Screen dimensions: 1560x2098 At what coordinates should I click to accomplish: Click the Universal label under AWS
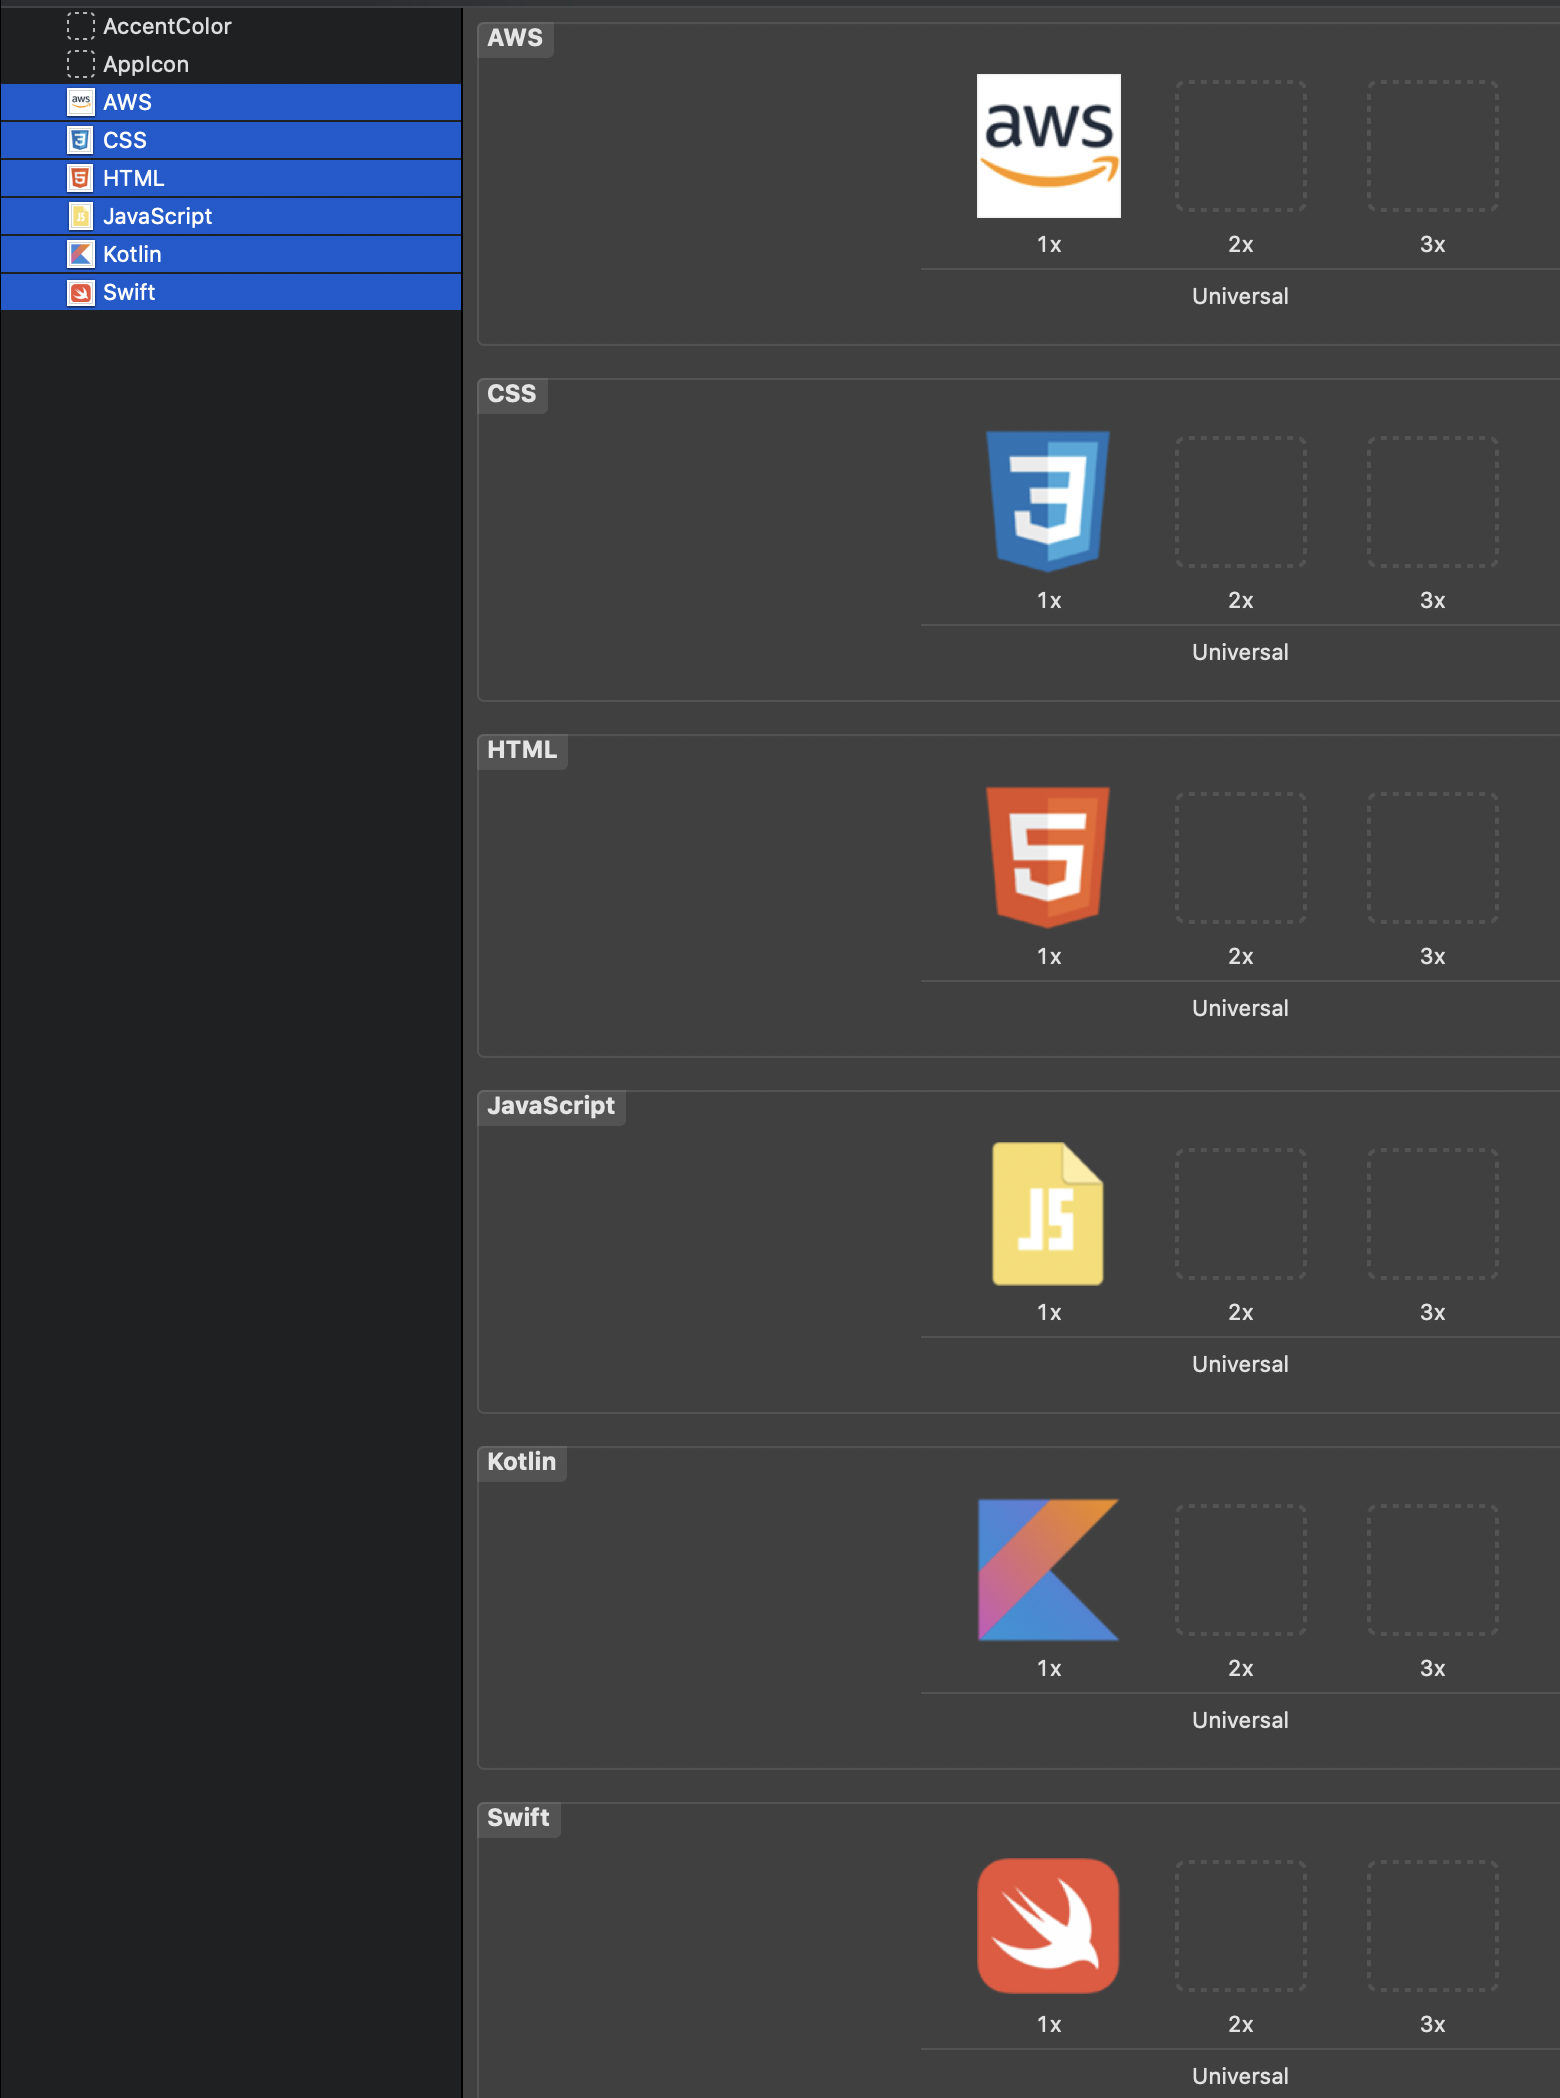tap(1240, 296)
